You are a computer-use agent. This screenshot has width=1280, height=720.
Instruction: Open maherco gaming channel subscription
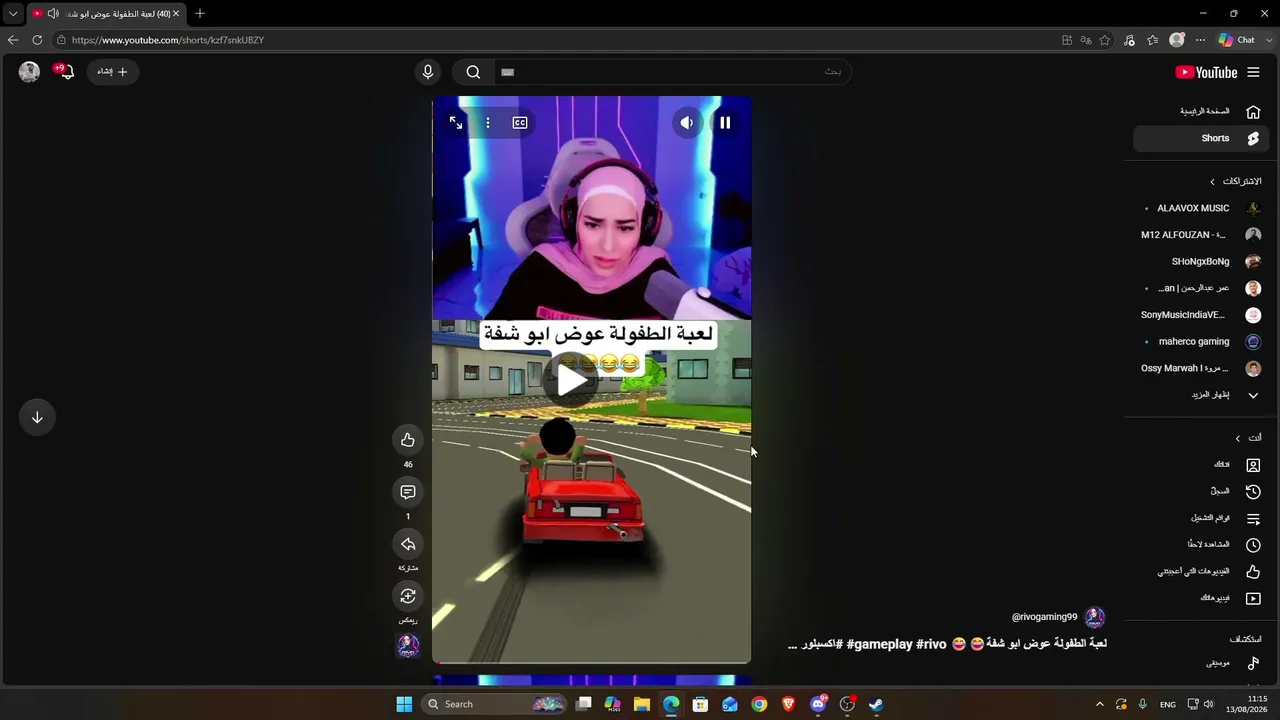tap(1201, 342)
